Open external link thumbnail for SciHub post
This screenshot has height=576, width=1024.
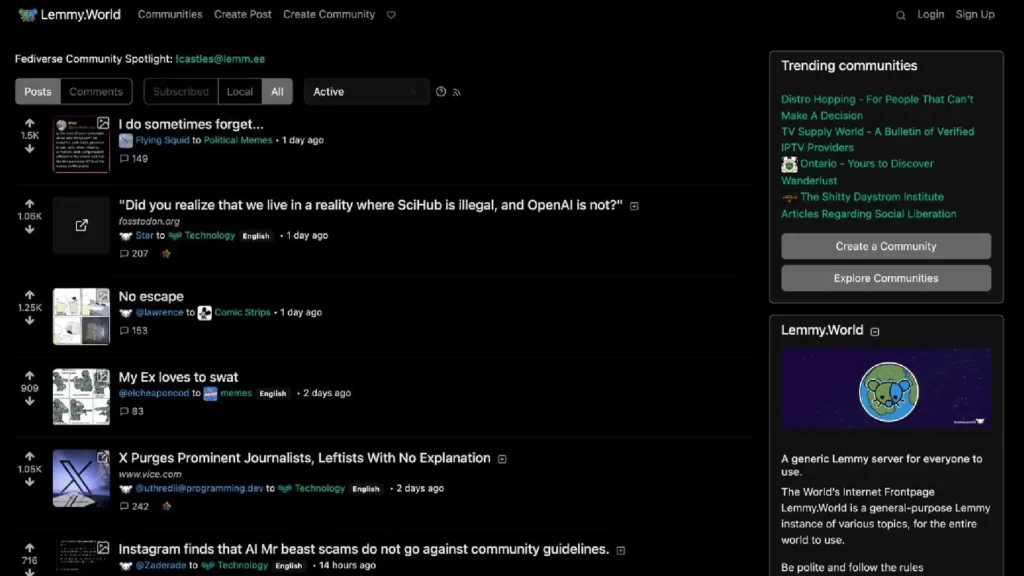[81, 225]
